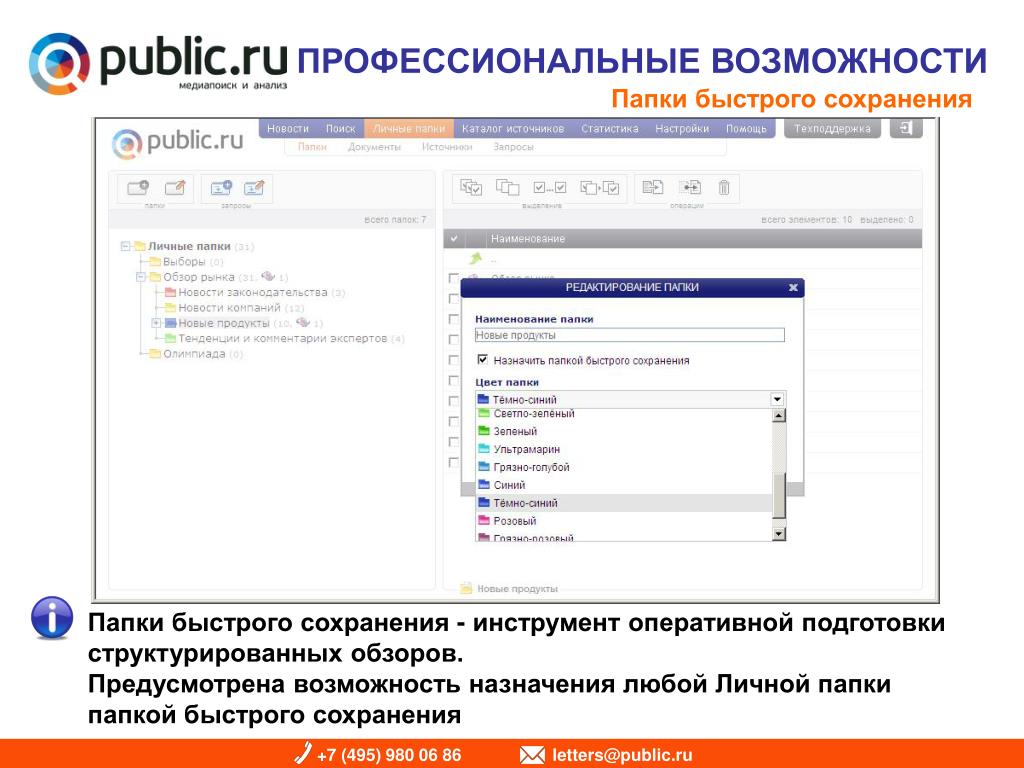
Task: Uncheck Назначить папкой быстрого сохранения
Action: (483, 360)
